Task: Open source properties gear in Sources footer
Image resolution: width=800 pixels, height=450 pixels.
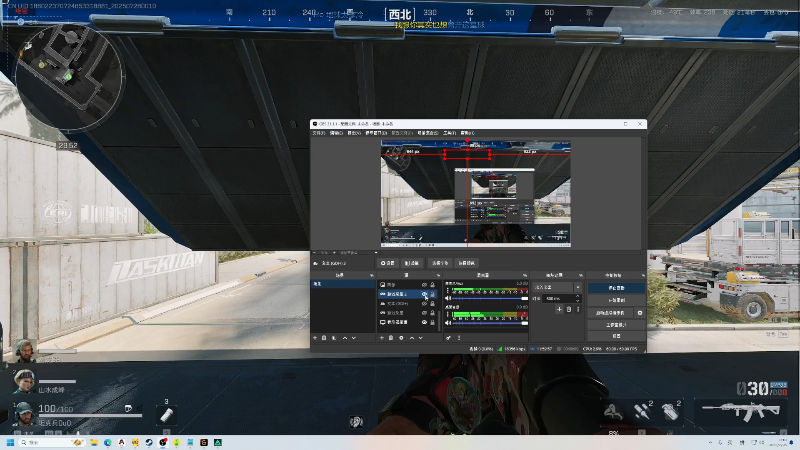Action: pos(401,338)
